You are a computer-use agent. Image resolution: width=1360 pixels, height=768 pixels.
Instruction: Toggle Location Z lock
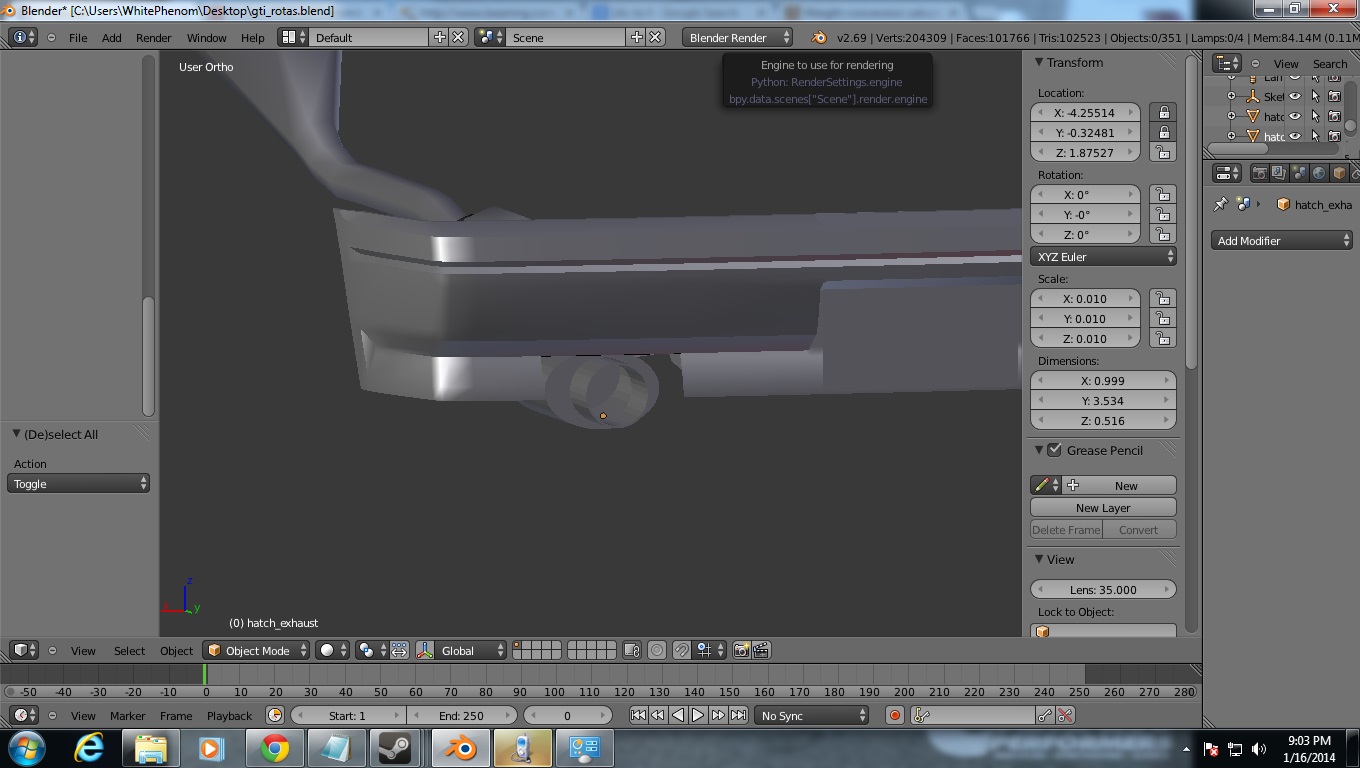click(x=1162, y=152)
